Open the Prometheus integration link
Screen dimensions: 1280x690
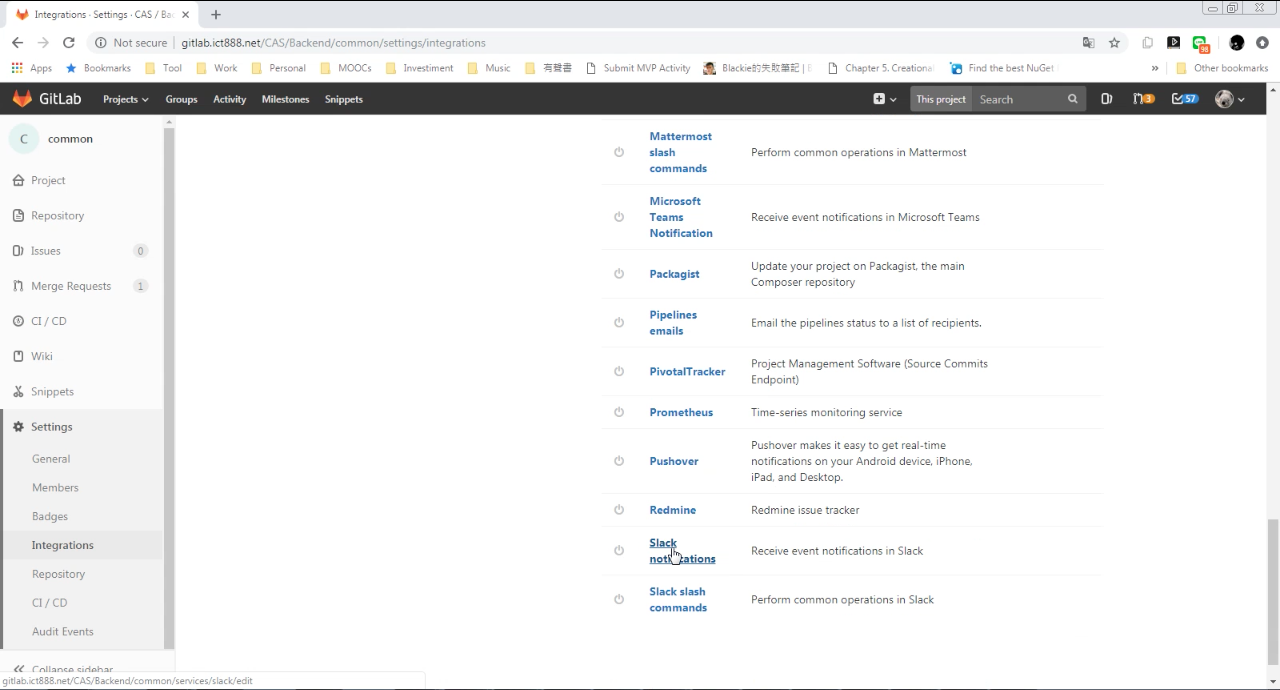681,412
